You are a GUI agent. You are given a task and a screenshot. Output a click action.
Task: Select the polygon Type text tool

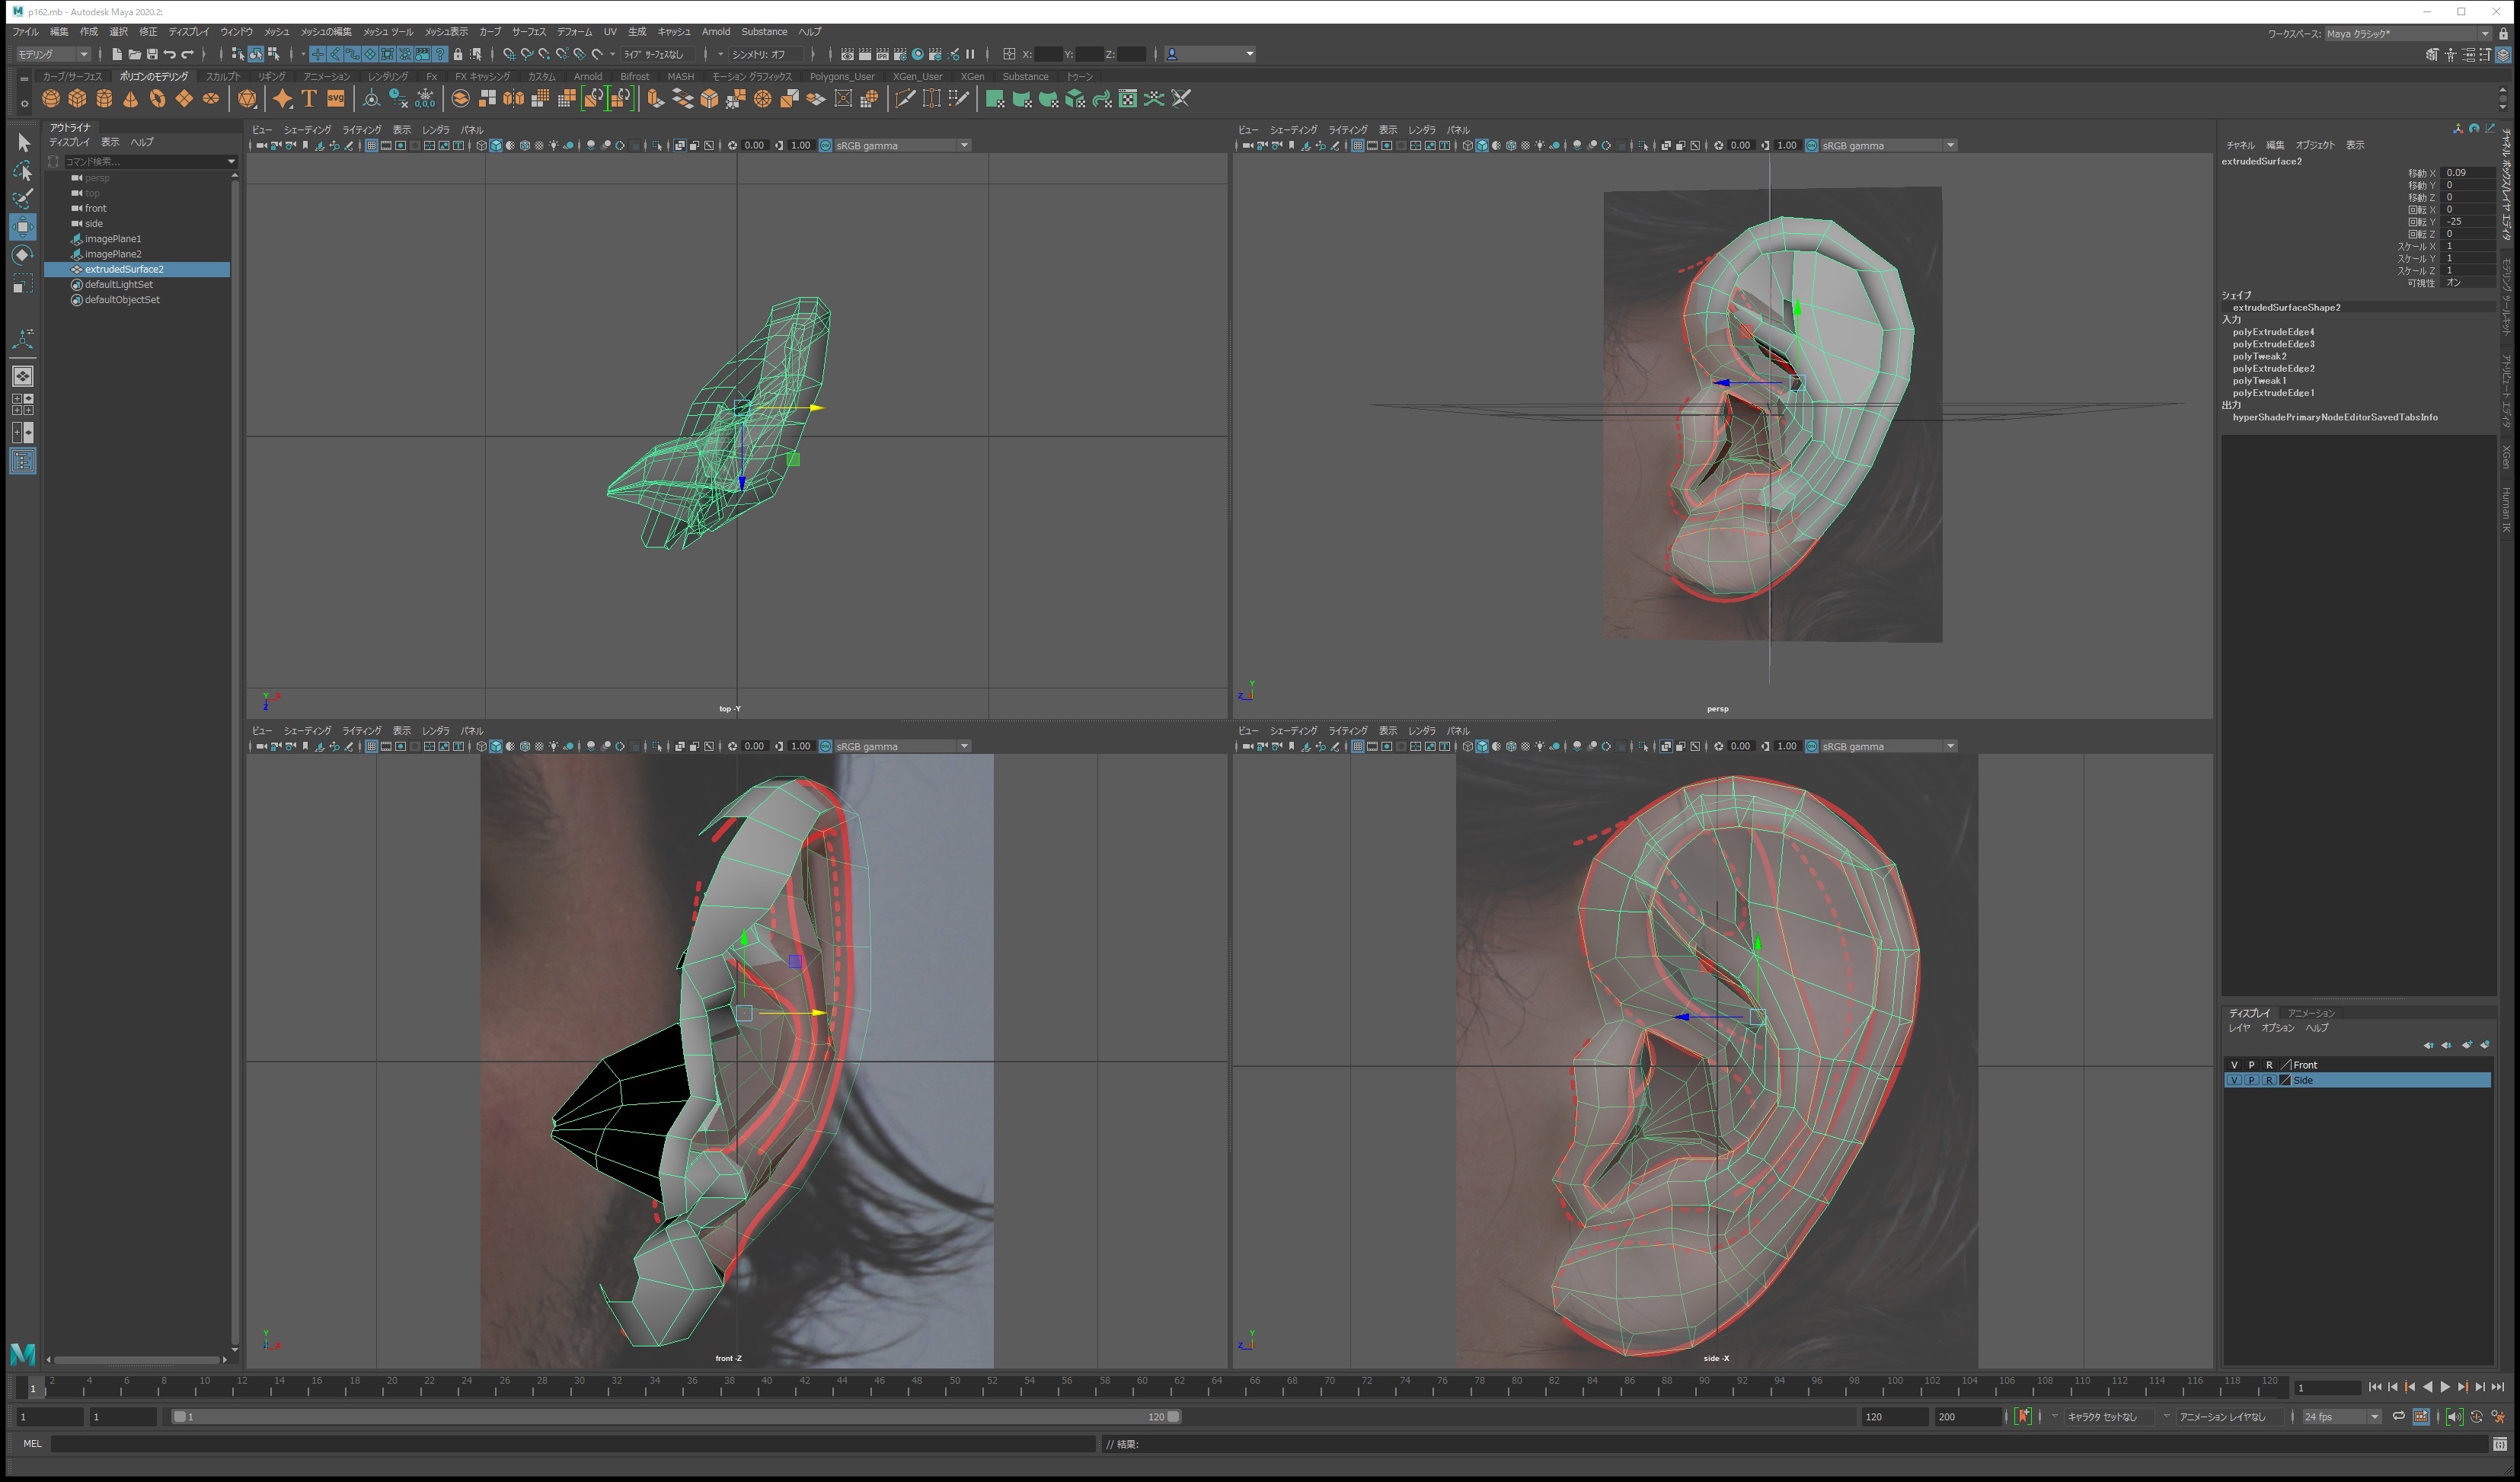click(x=309, y=98)
